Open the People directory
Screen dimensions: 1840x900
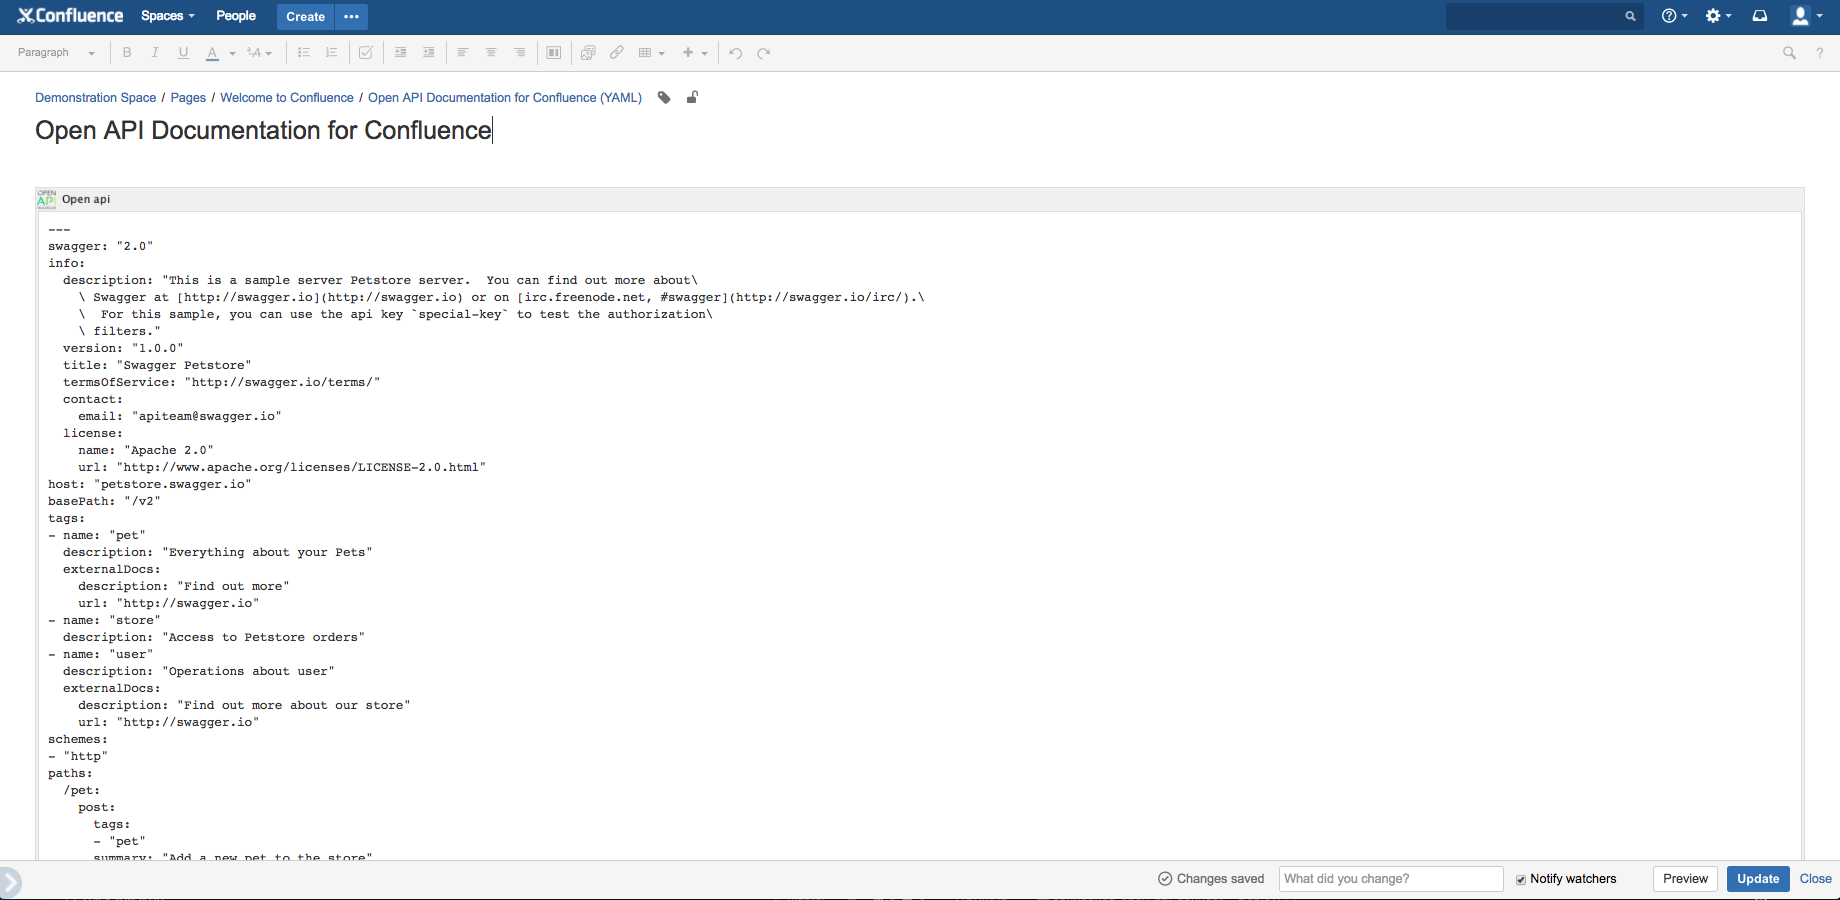click(236, 16)
